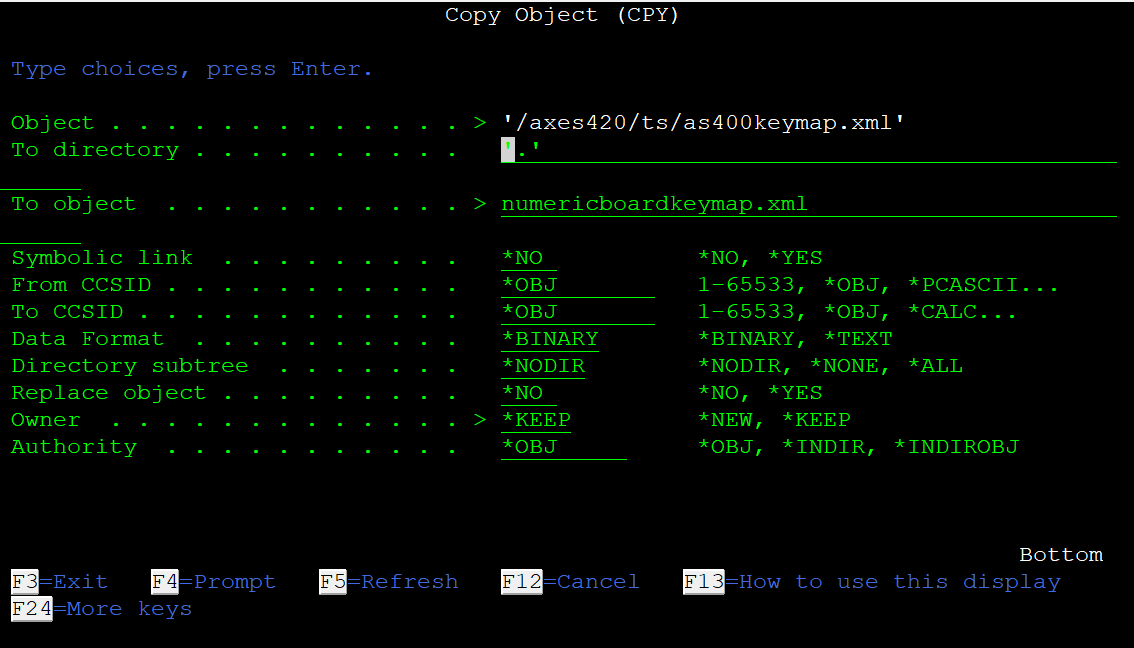Show more keys with F24
This screenshot has width=1134, height=648.
(101, 609)
